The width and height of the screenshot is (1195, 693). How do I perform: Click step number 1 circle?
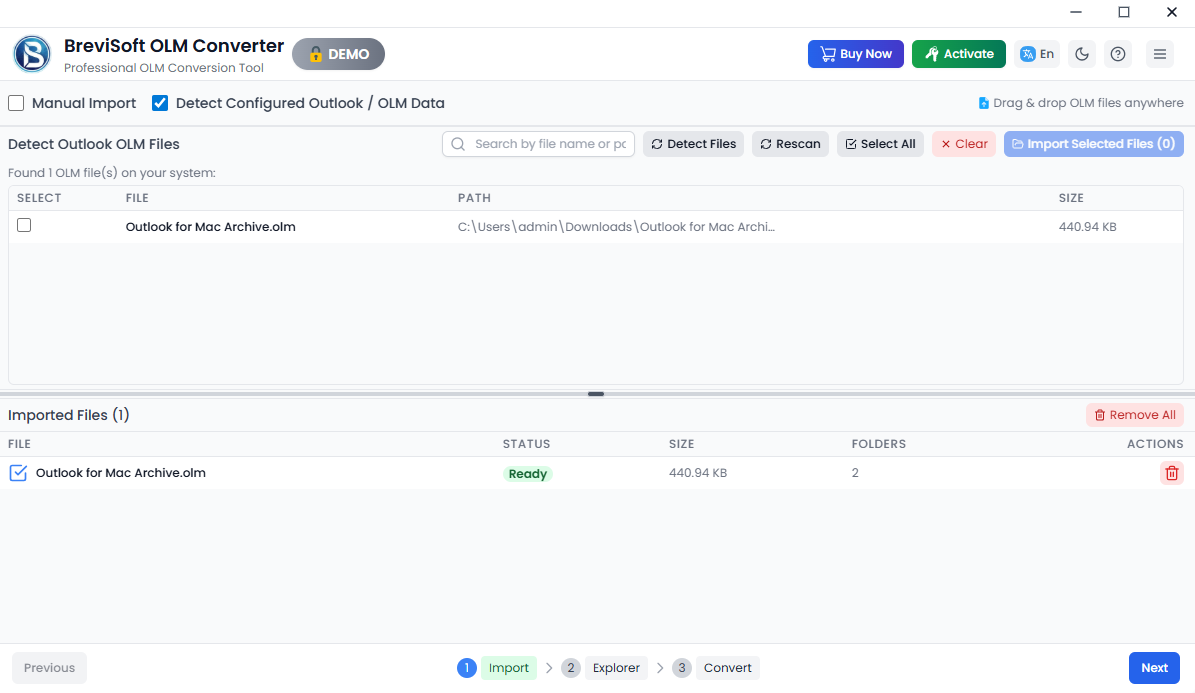[x=466, y=668]
